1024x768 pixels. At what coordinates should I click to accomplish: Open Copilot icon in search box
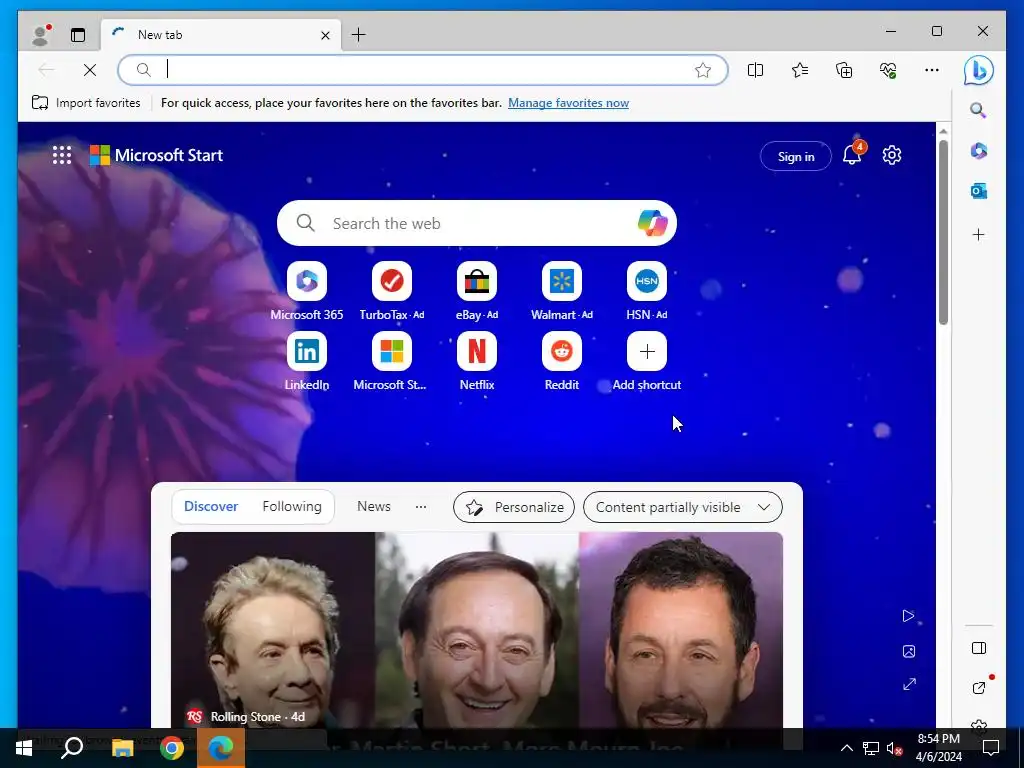pos(652,223)
